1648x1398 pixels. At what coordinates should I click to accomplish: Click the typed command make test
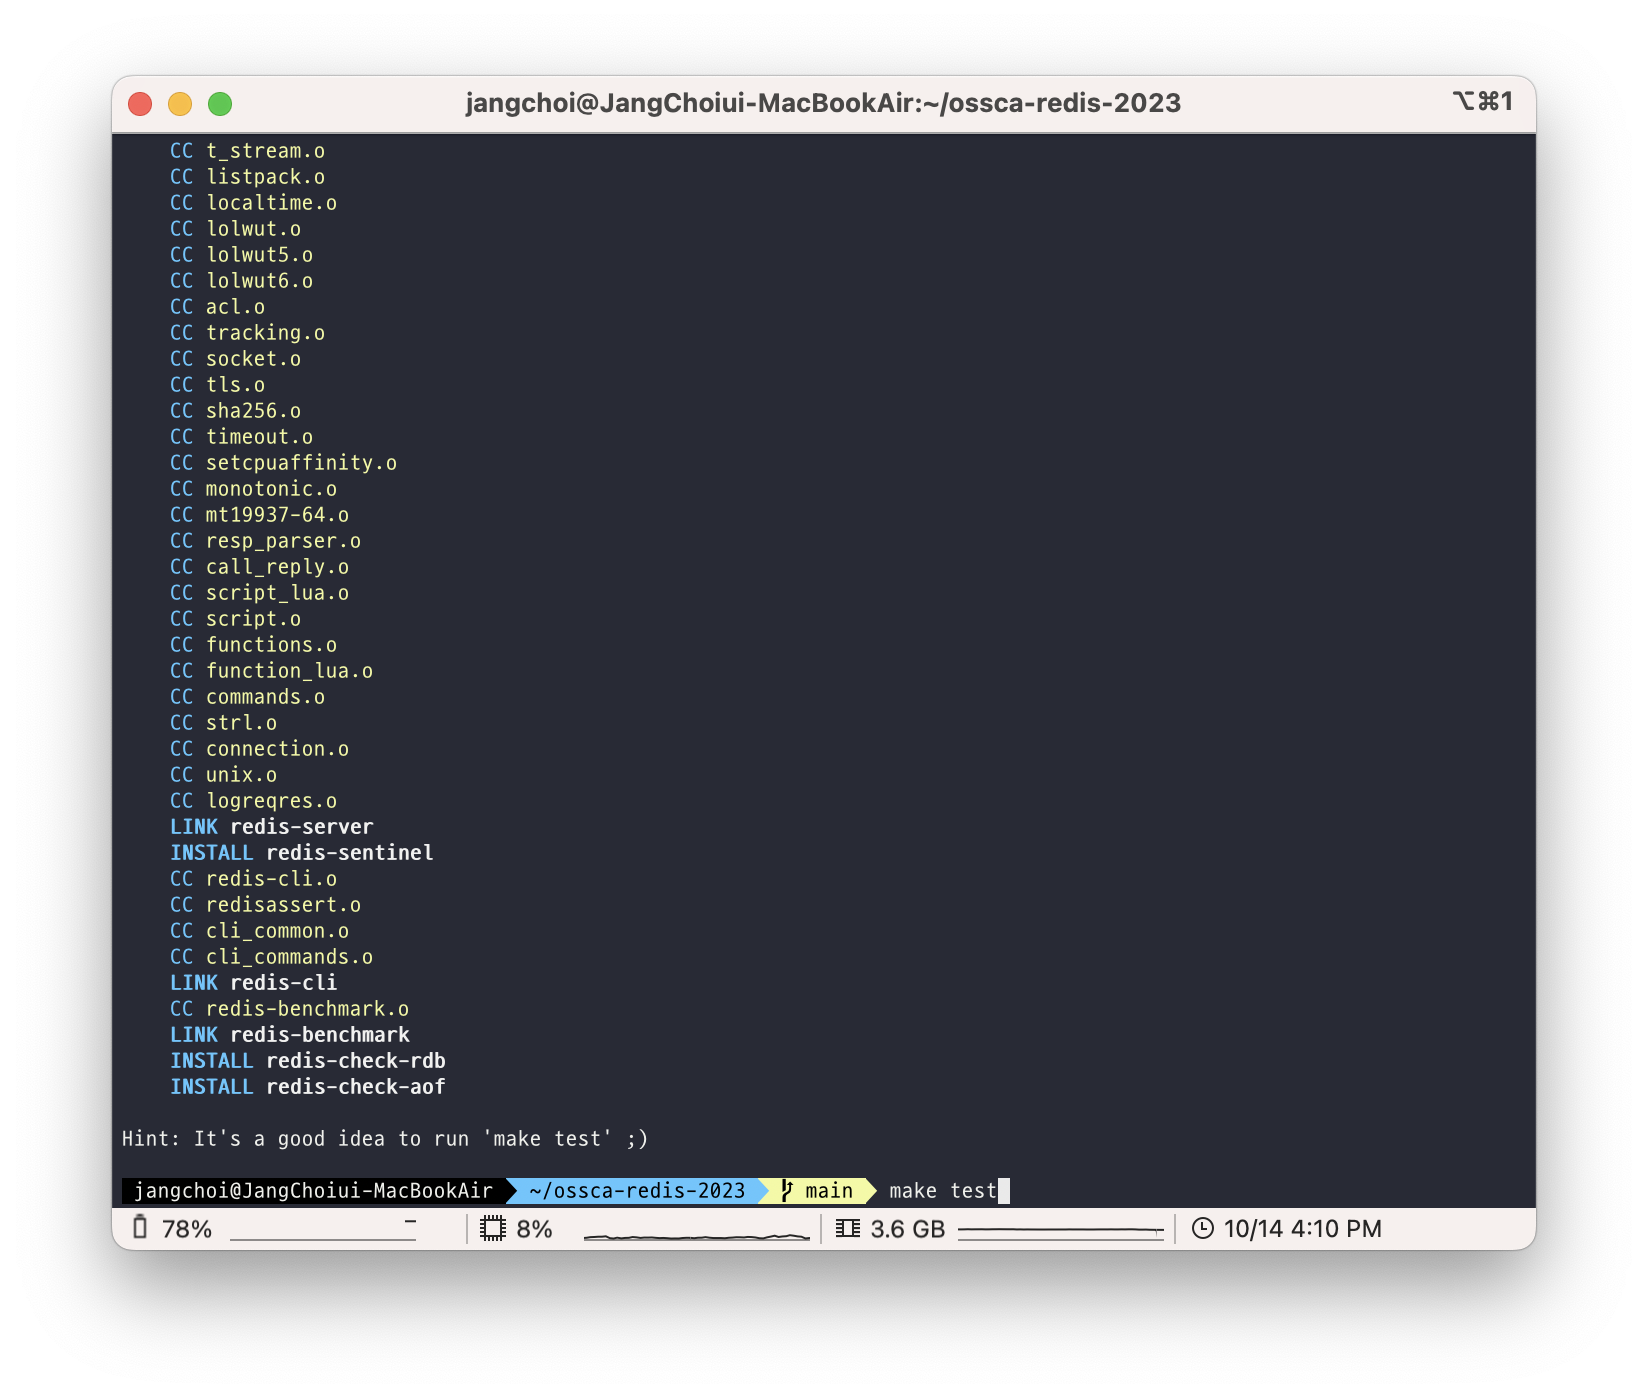tap(943, 1190)
